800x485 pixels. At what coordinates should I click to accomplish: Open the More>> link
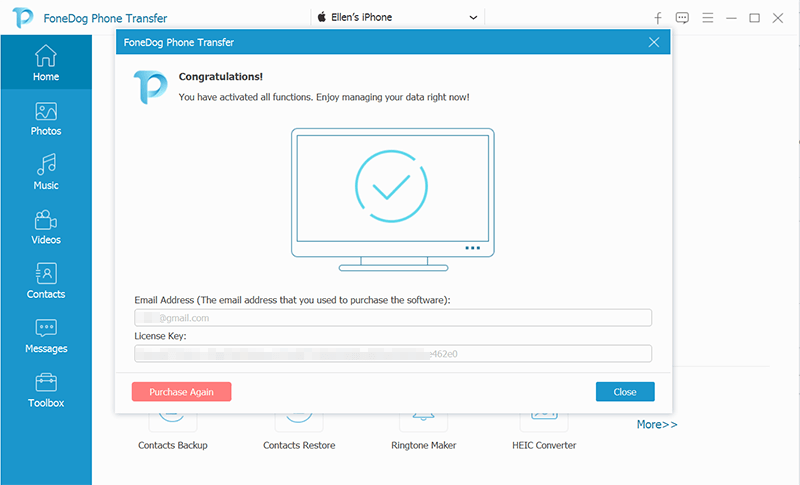(x=657, y=424)
